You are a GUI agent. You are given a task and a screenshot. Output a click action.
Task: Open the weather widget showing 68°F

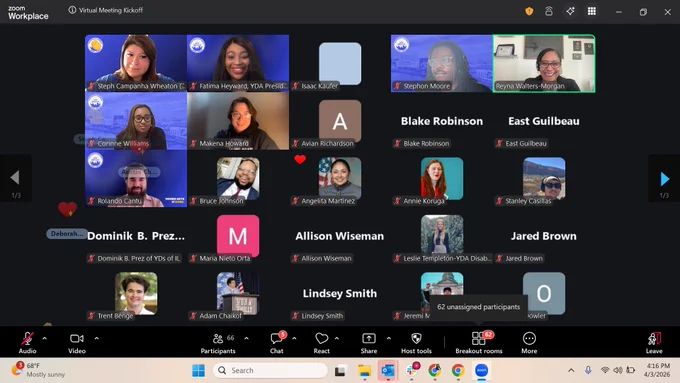(38, 370)
